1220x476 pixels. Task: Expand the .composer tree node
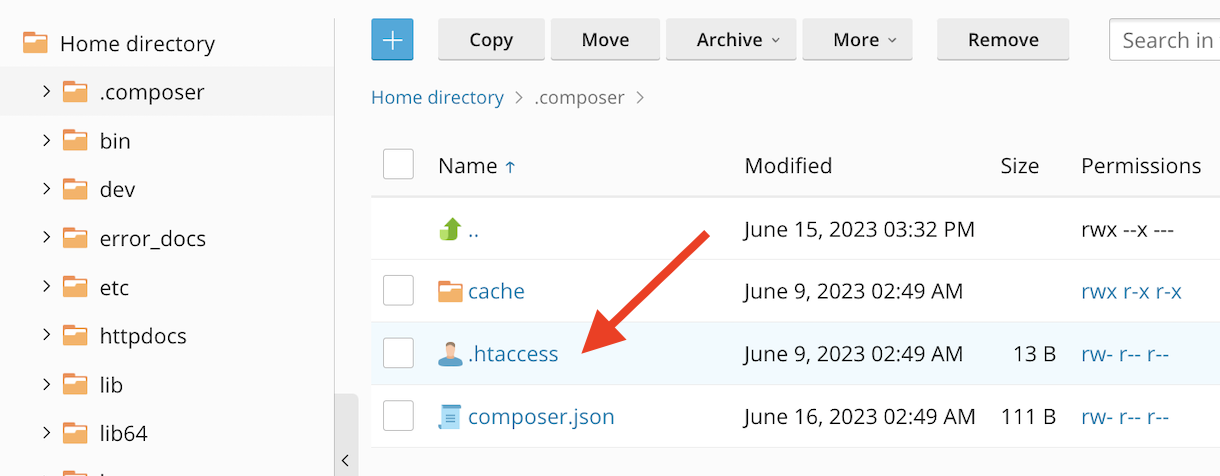pyautogui.click(x=46, y=92)
